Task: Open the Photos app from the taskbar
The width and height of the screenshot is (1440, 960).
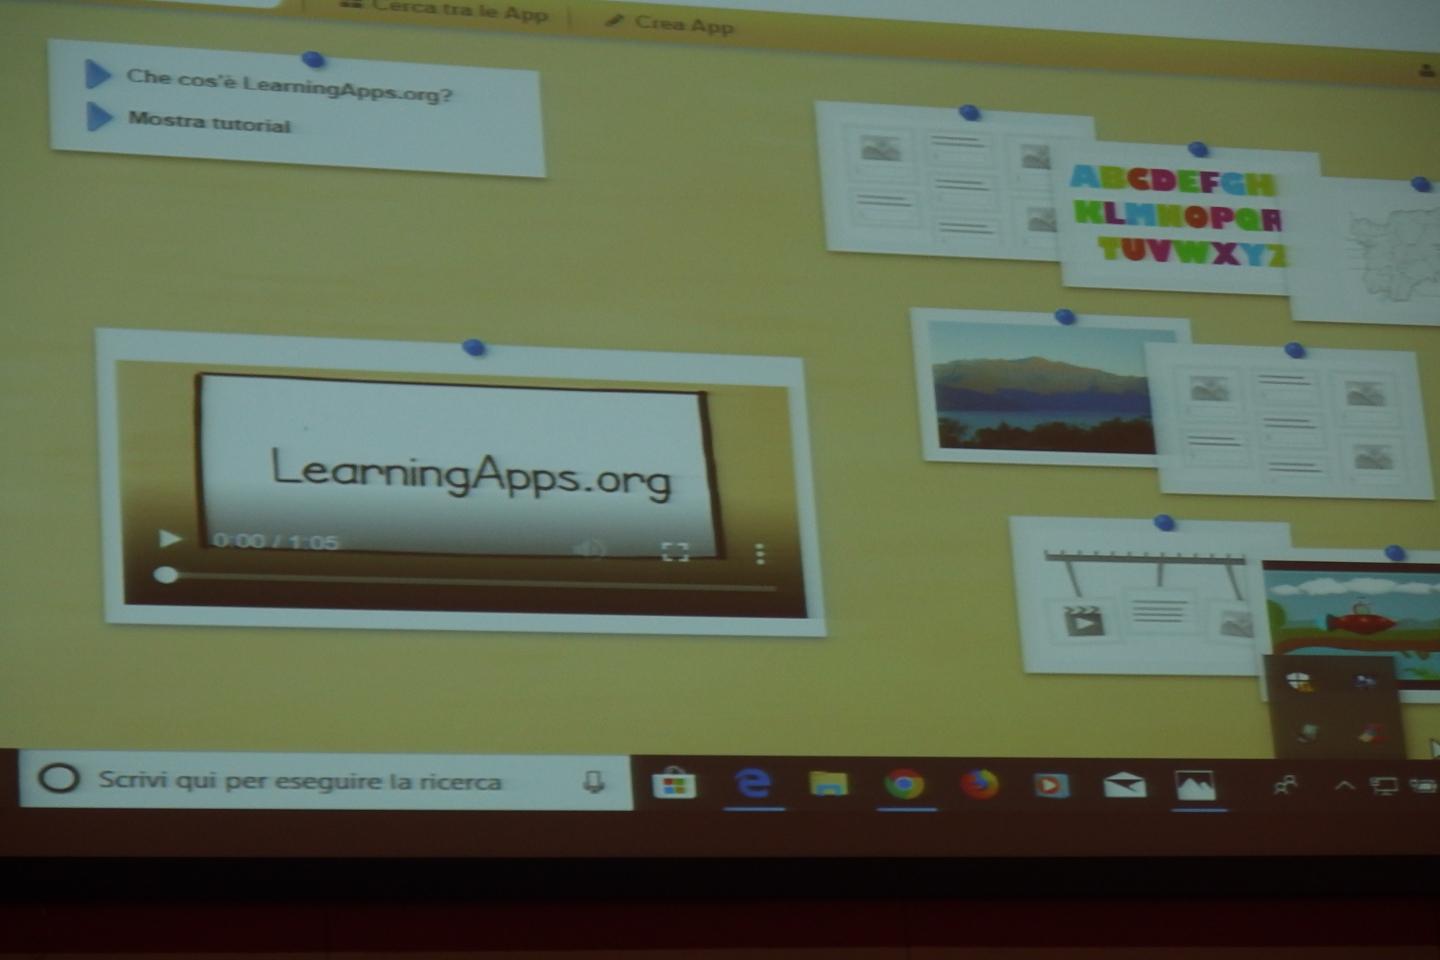Action: pos(1196,785)
